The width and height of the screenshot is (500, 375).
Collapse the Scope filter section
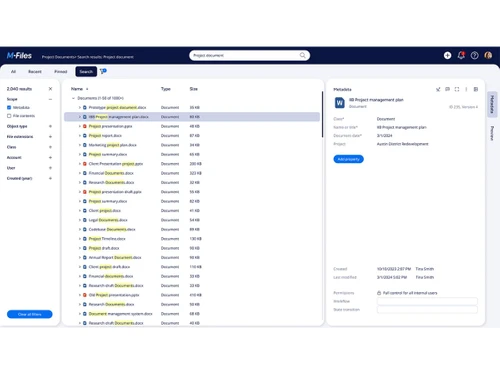50,99
